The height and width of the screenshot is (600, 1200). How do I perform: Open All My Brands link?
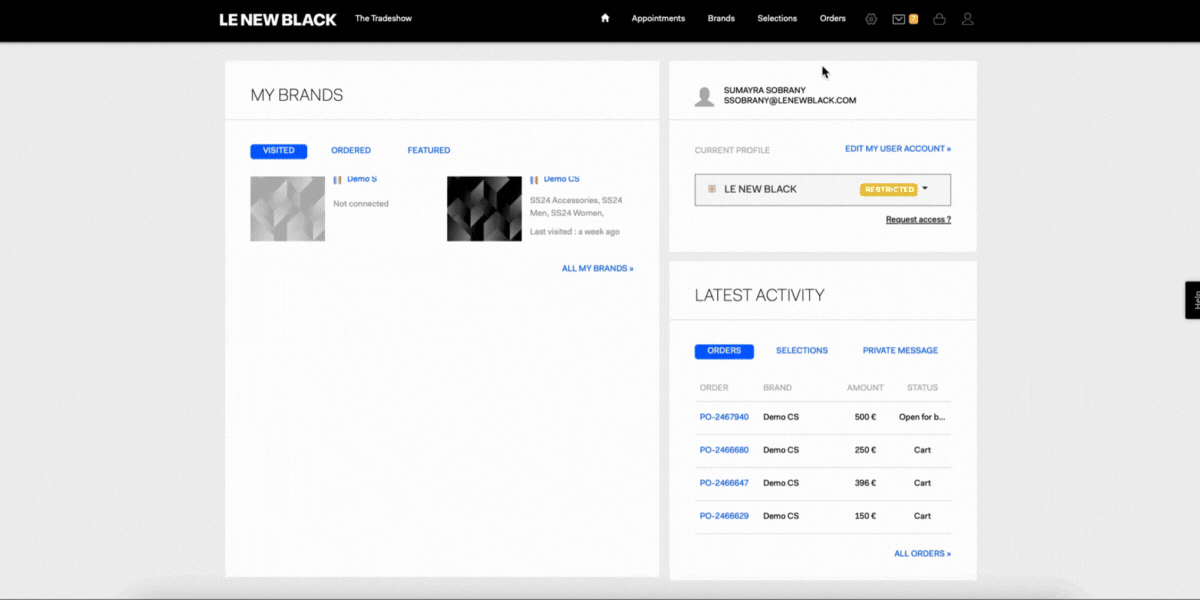coord(598,269)
